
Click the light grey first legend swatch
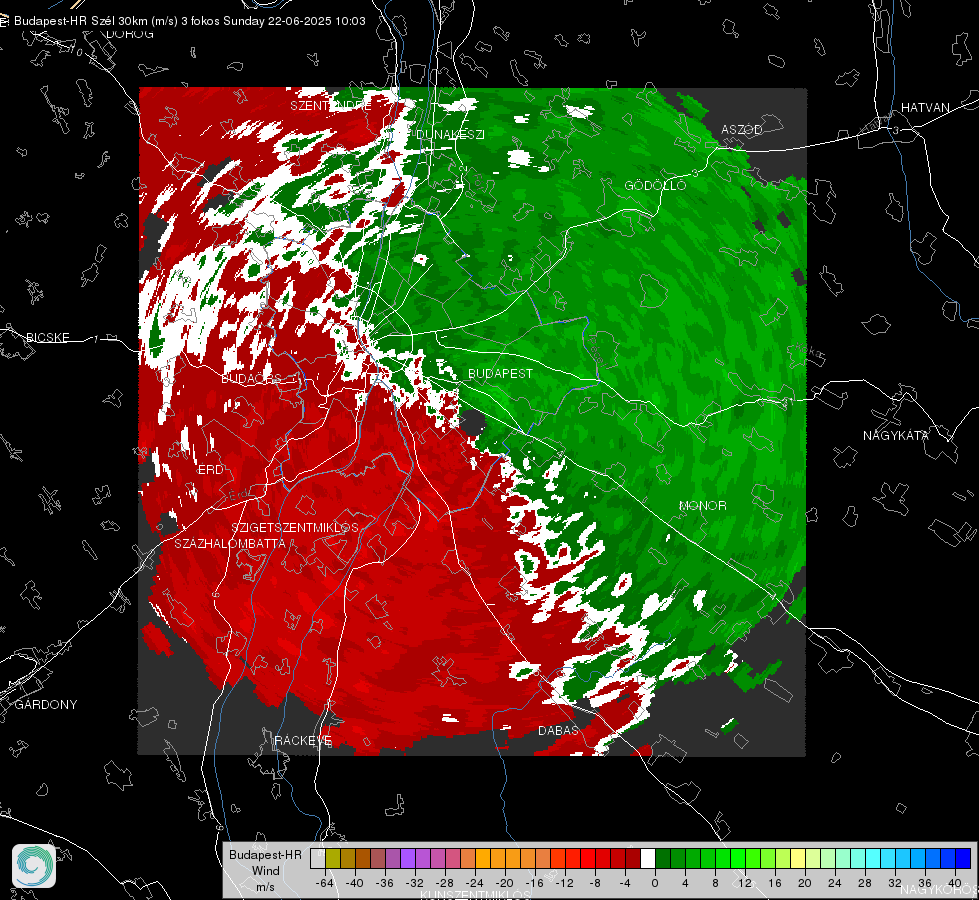tap(318, 859)
